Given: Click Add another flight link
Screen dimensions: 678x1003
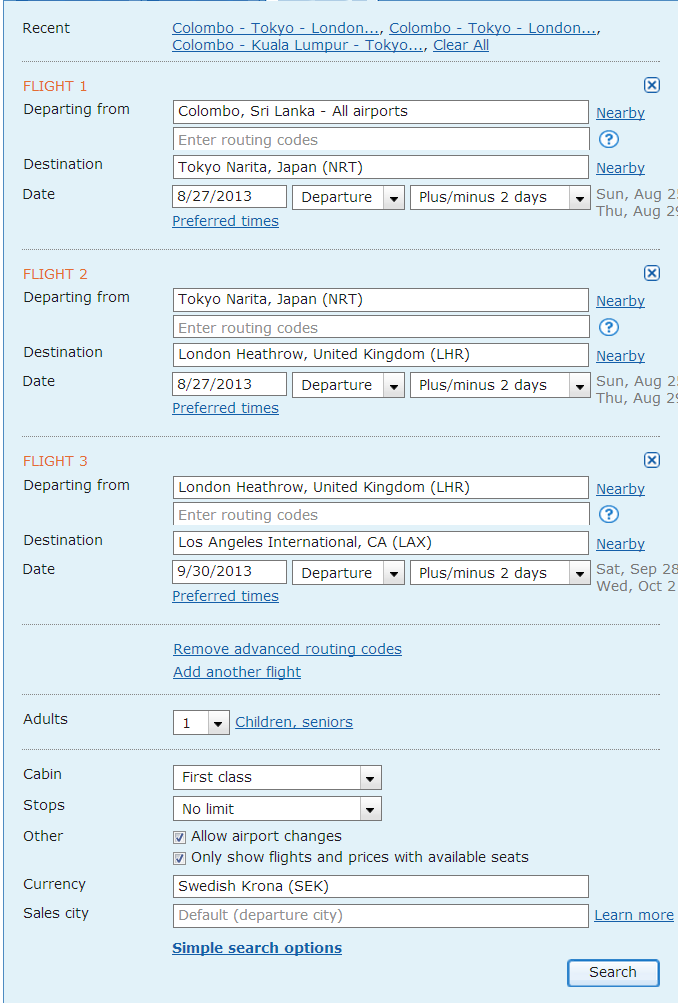Looking at the screenshot, I should click(x=237, y=672).
